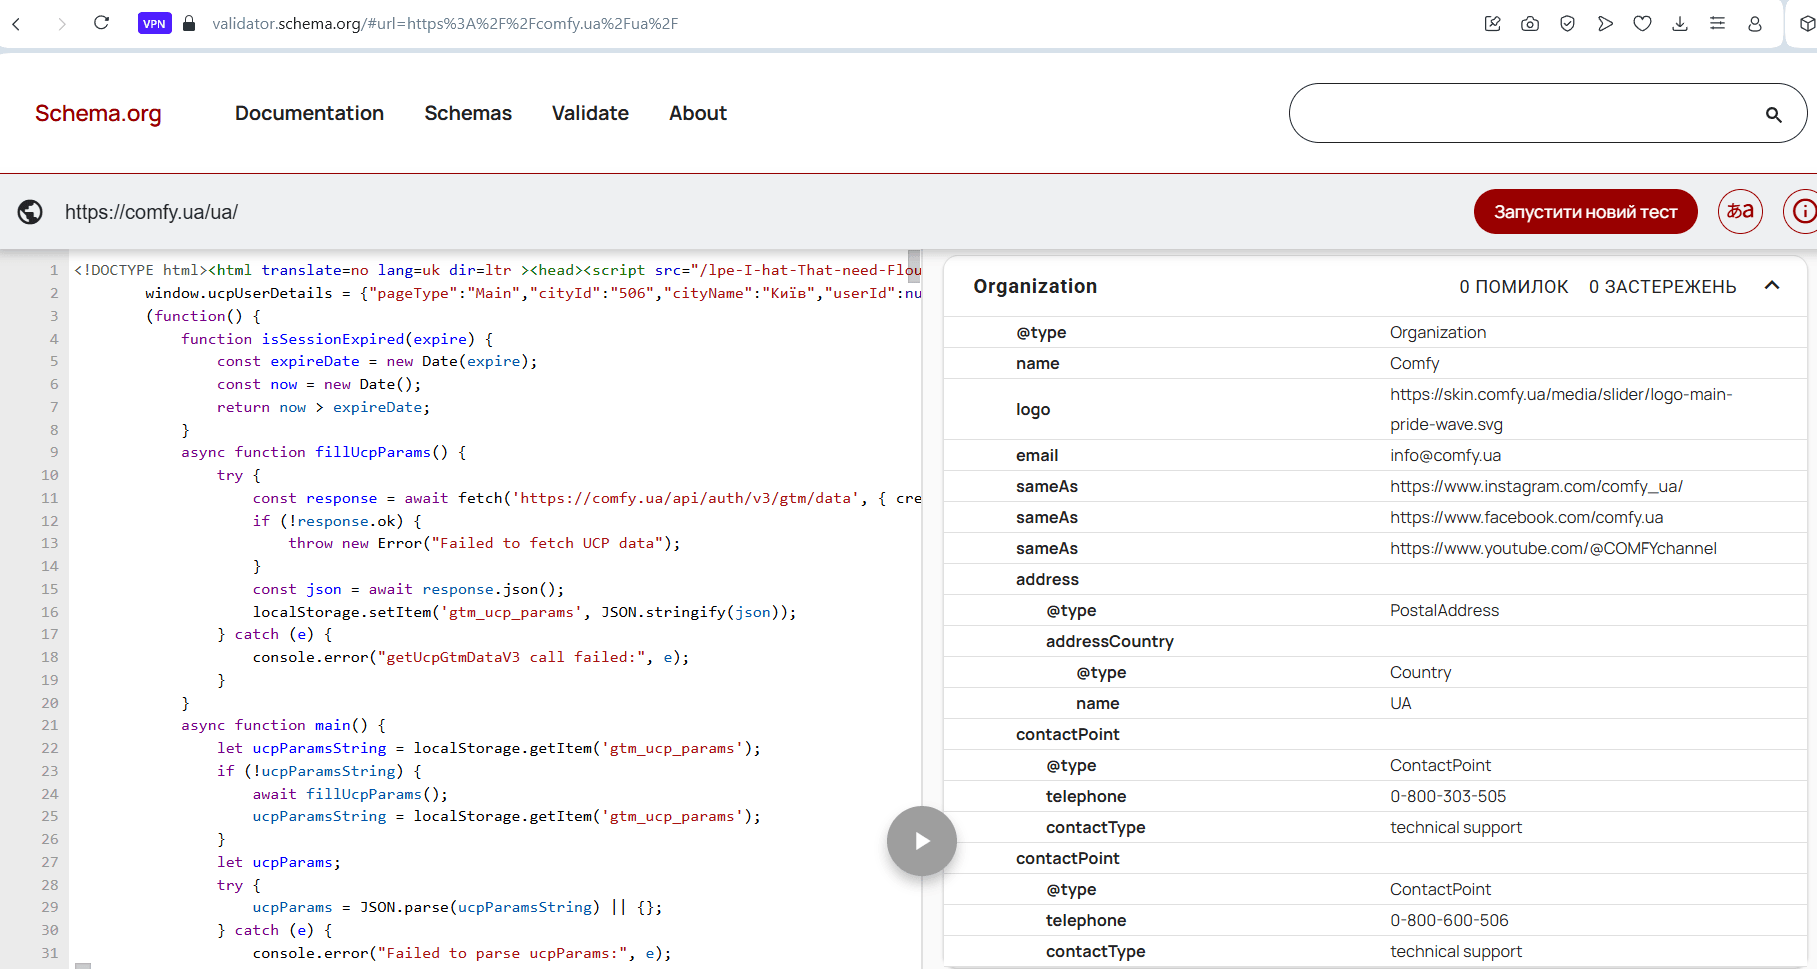Click the Country type value
Screen dimensions: 1817x969
point(1420,672)
